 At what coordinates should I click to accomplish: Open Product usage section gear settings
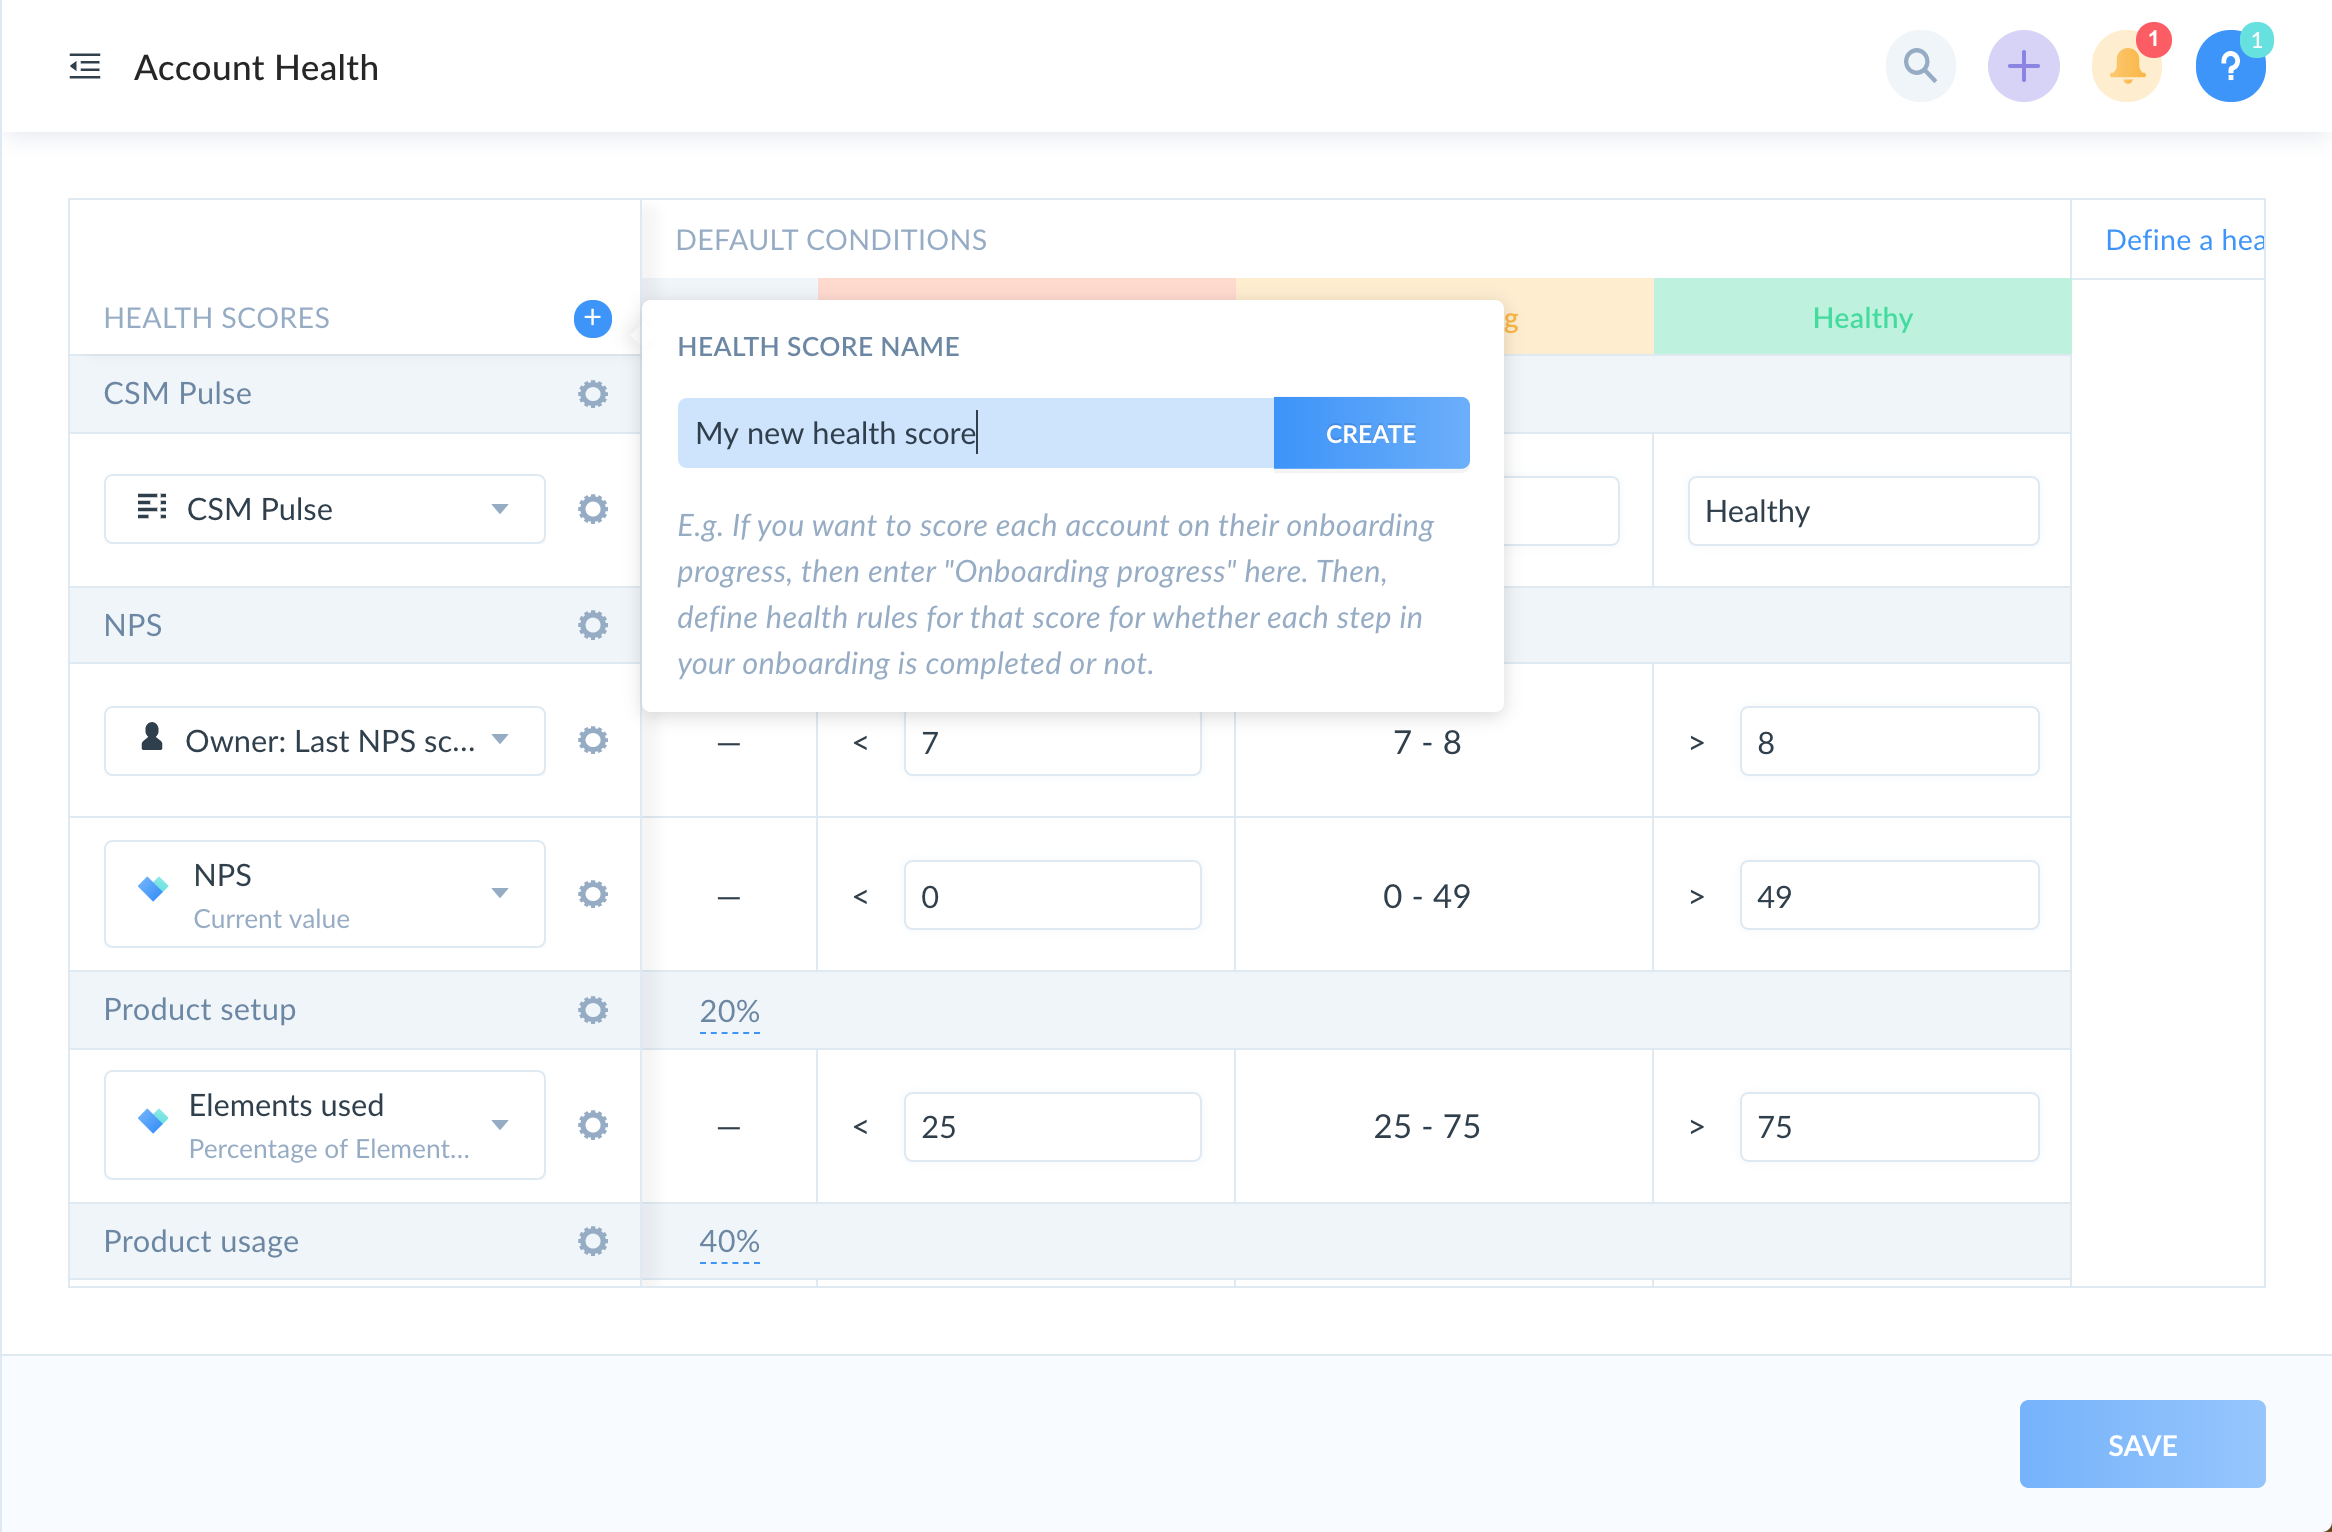click(592, 1242)
